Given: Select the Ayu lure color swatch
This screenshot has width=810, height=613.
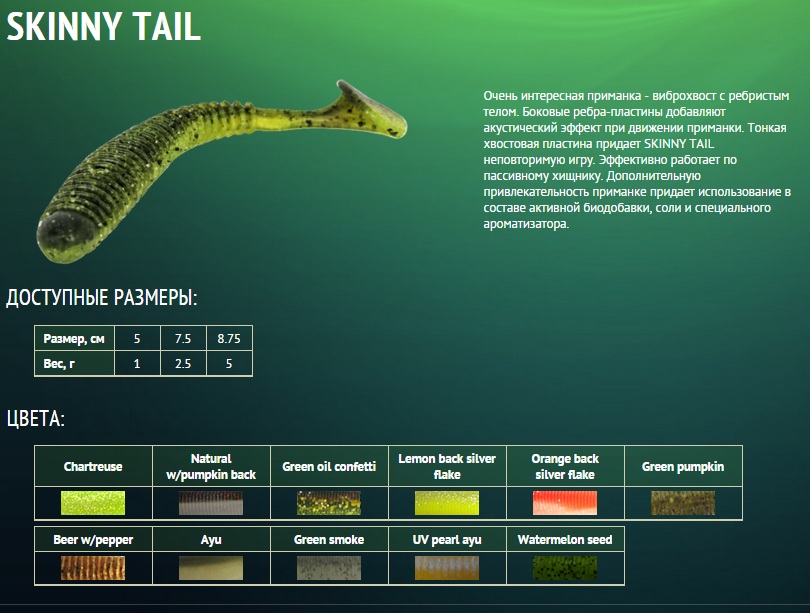Looking at the screenshot, I should [x=211, y=568].
